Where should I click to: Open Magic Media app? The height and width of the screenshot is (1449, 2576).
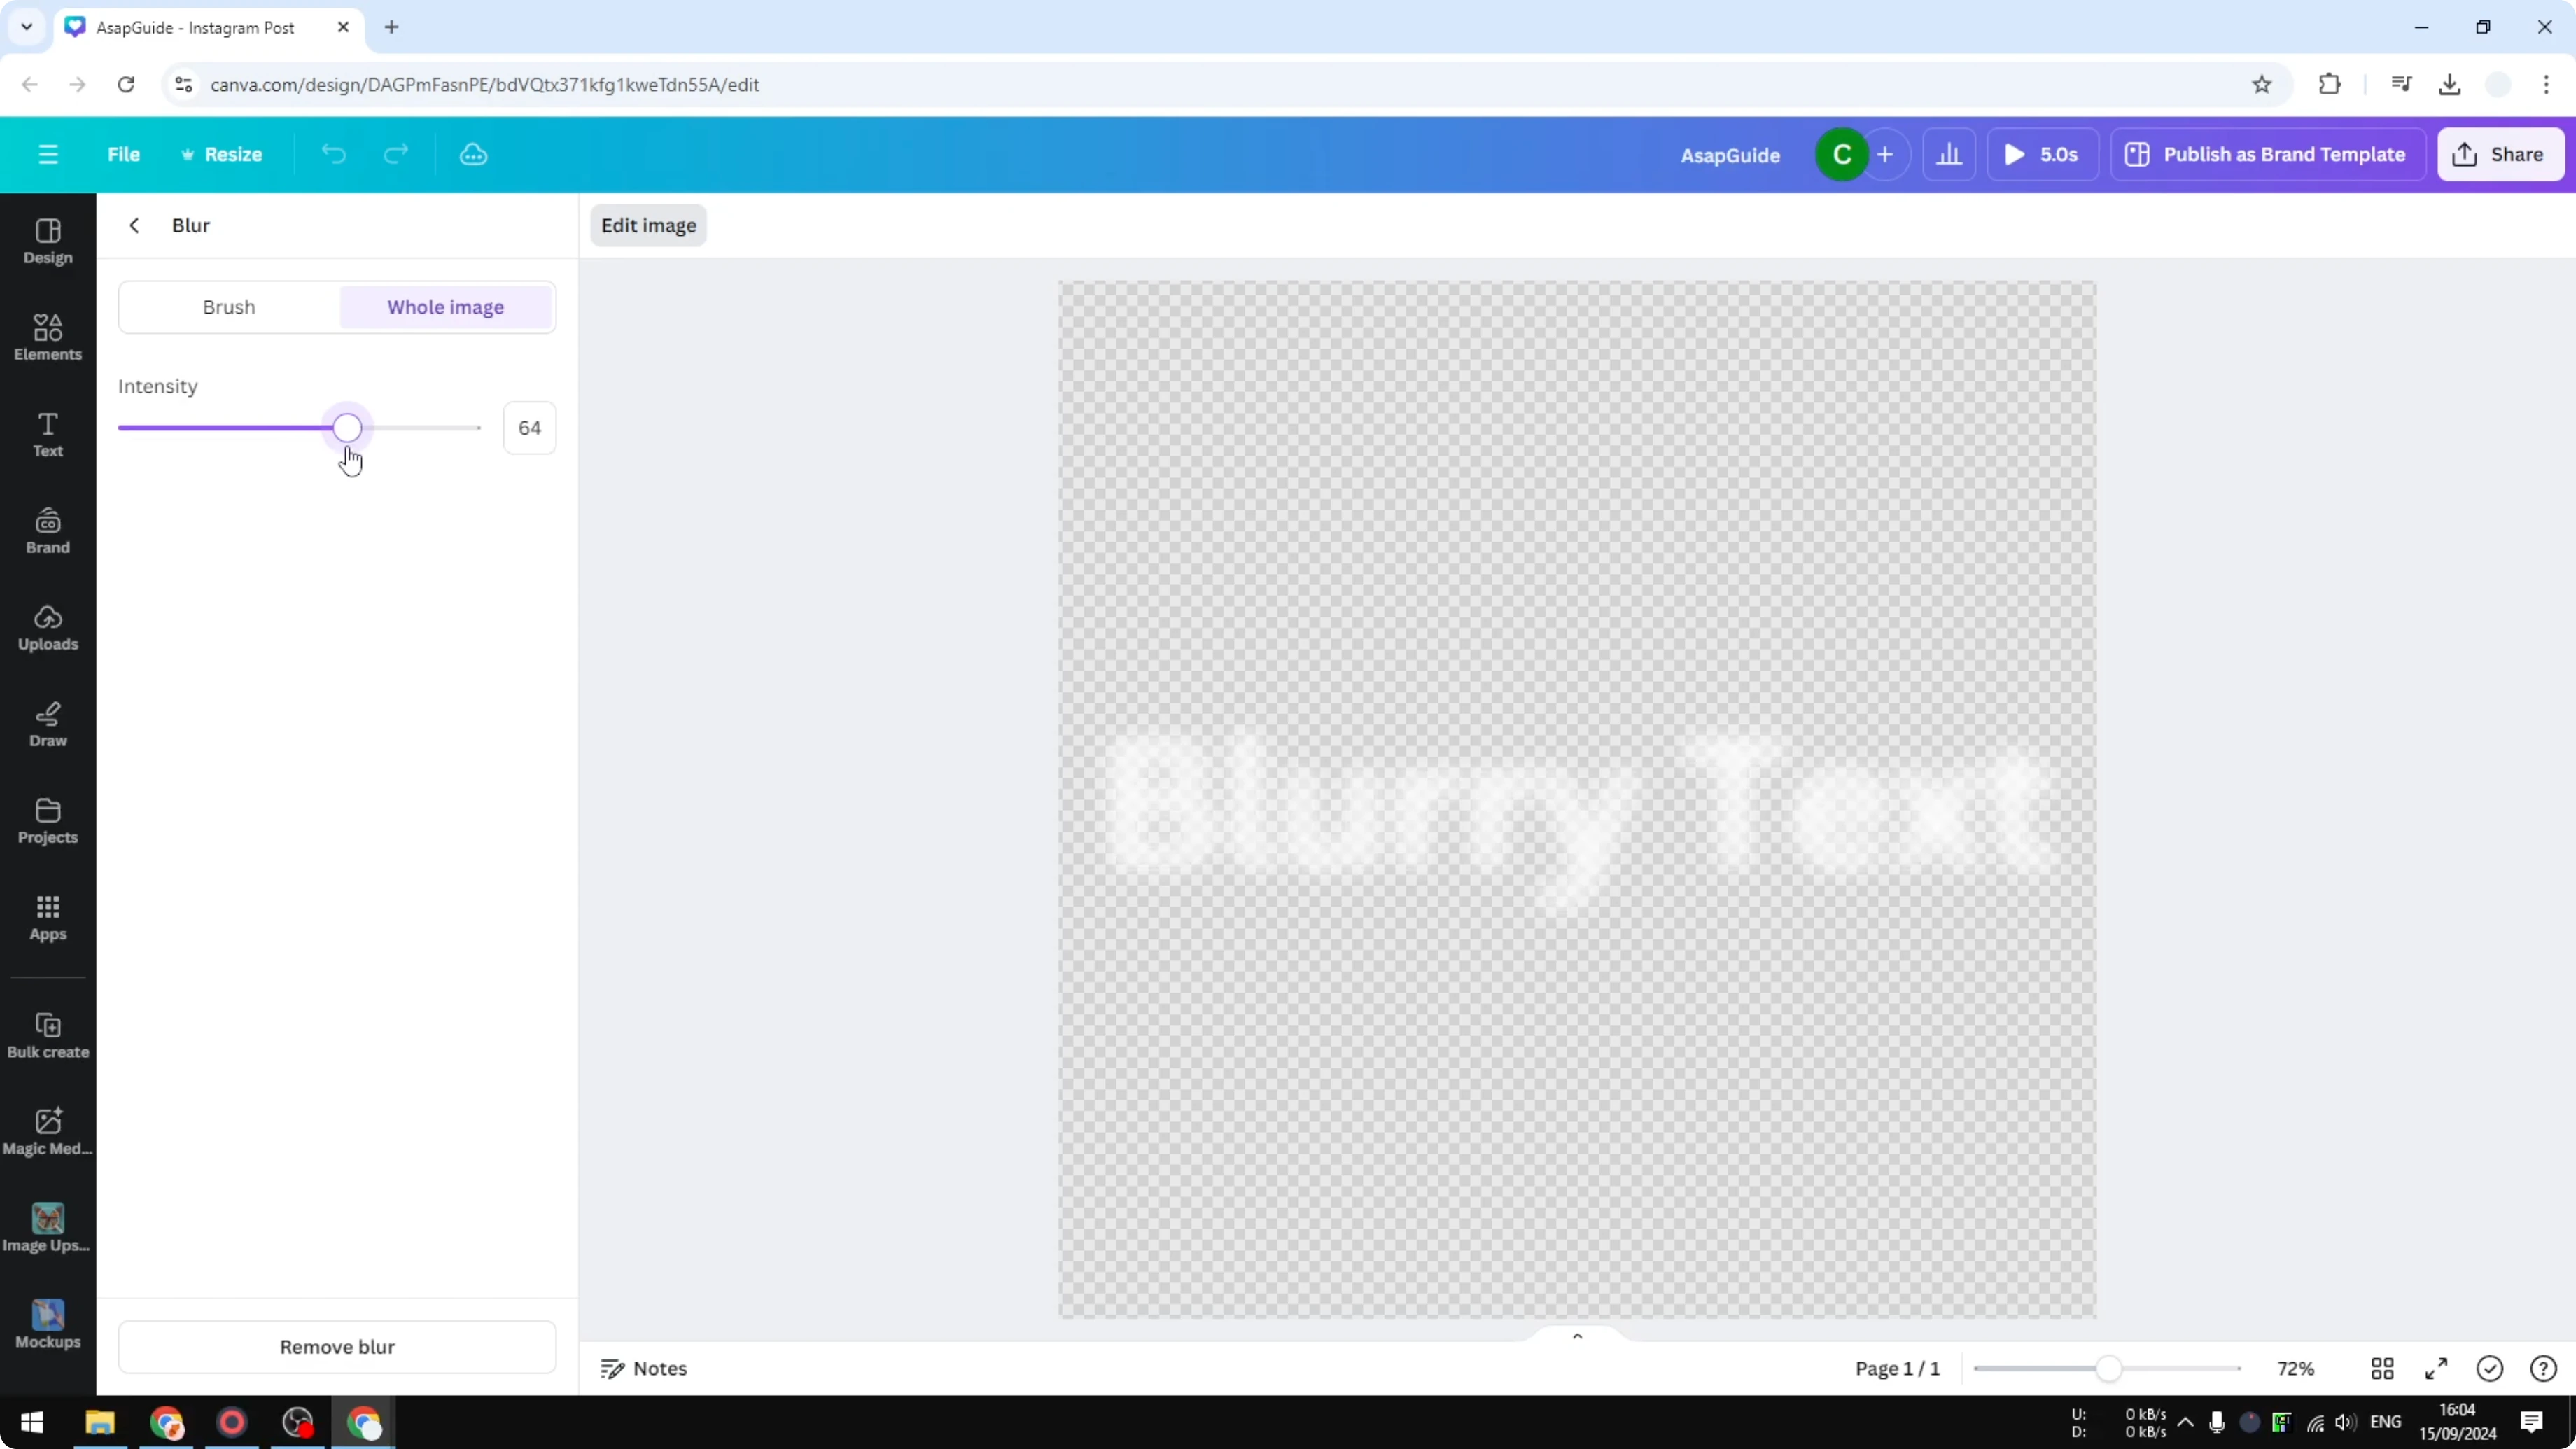click(x=48, y=1132)
